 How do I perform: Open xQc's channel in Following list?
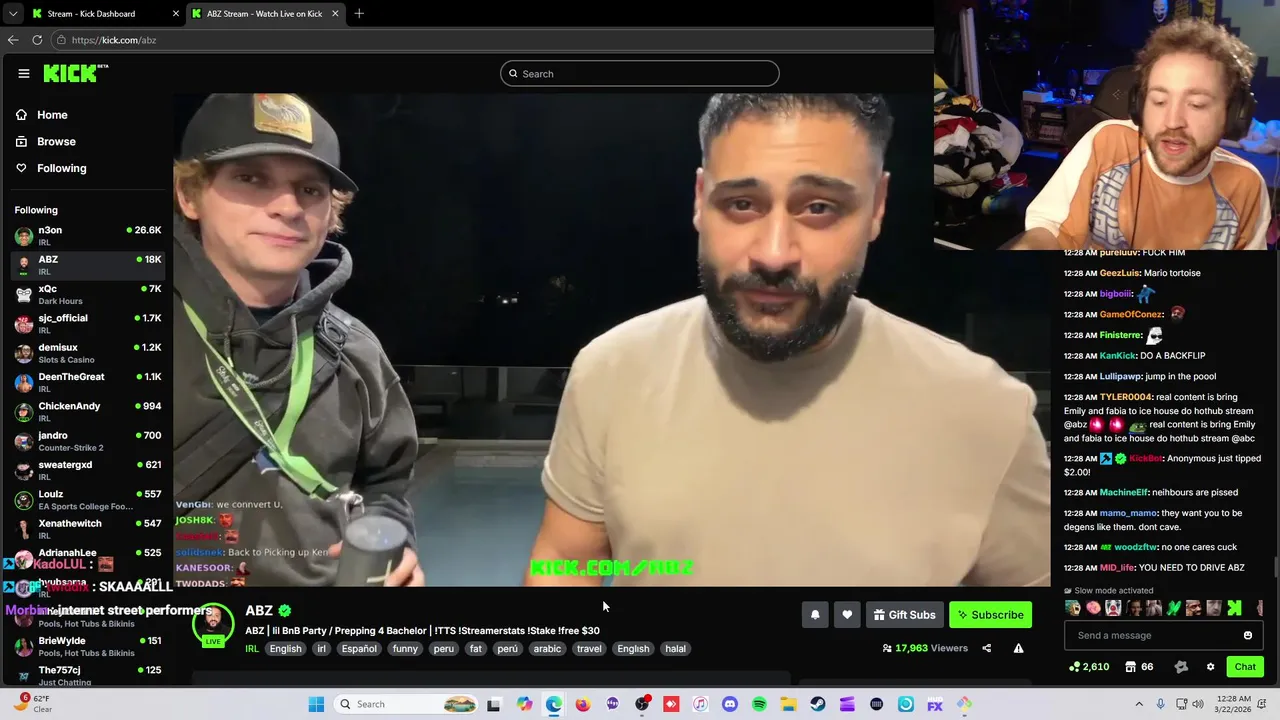pos(88,294)
